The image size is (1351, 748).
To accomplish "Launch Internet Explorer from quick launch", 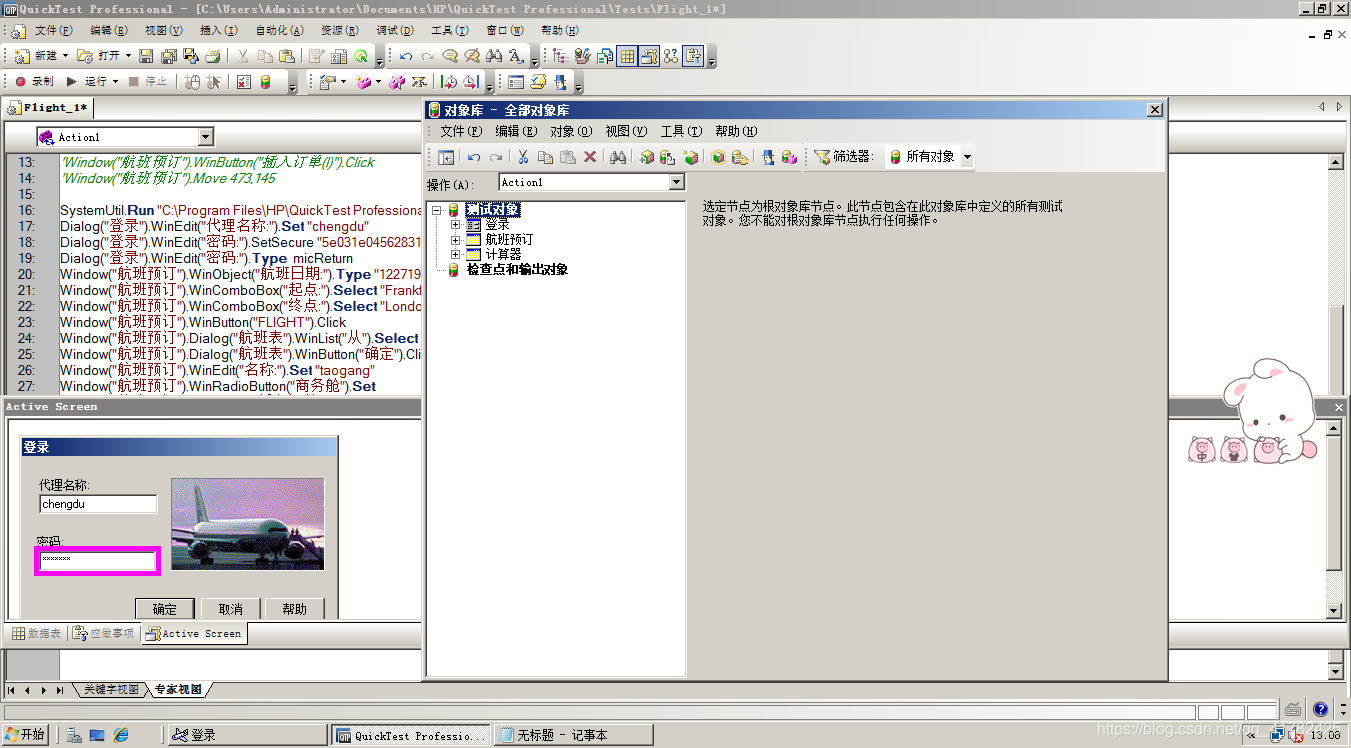I will [121, 735].
